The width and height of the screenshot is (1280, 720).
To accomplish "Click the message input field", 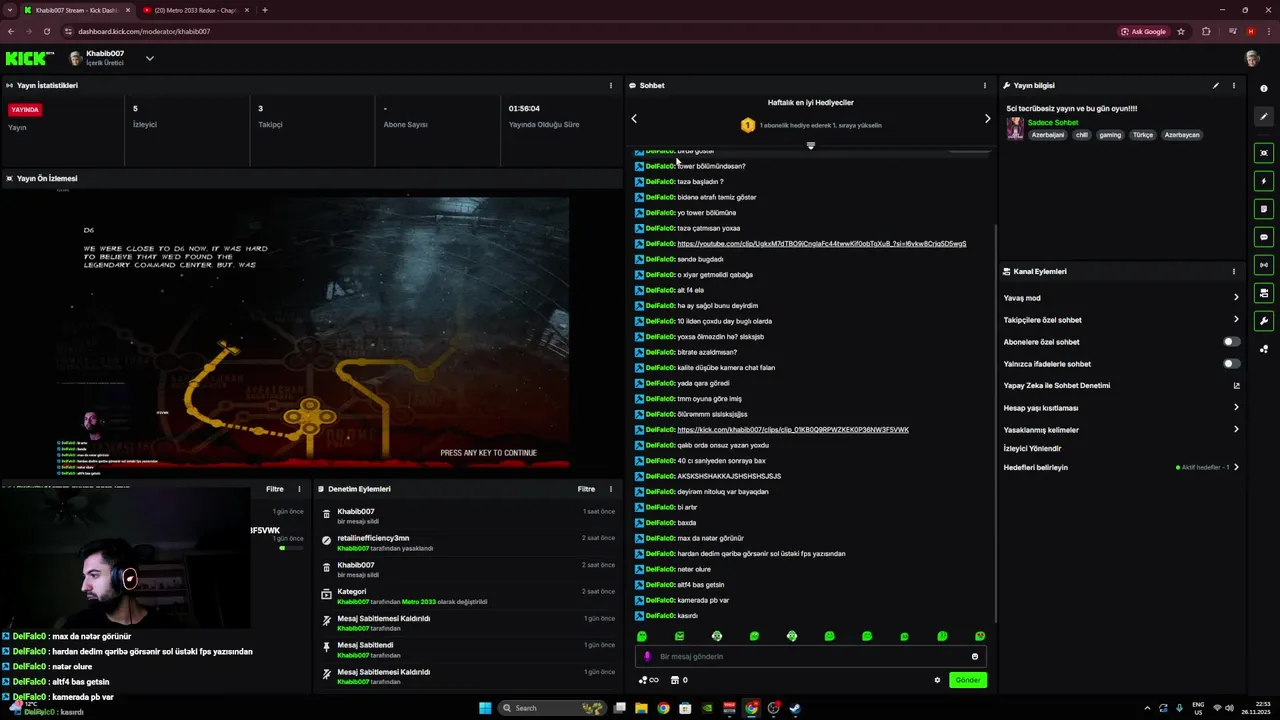I will 810,657.
